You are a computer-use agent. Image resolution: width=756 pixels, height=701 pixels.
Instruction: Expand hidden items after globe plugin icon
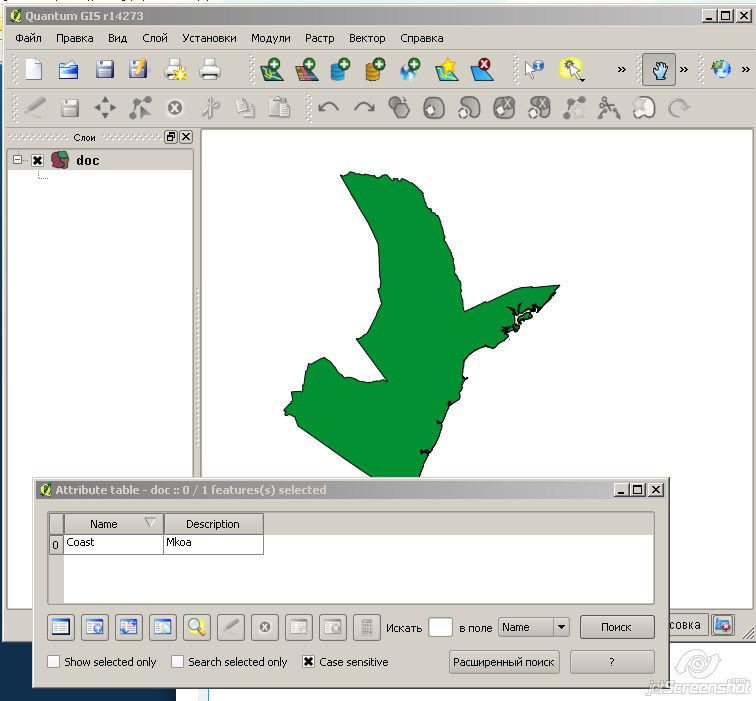point(745,70)
